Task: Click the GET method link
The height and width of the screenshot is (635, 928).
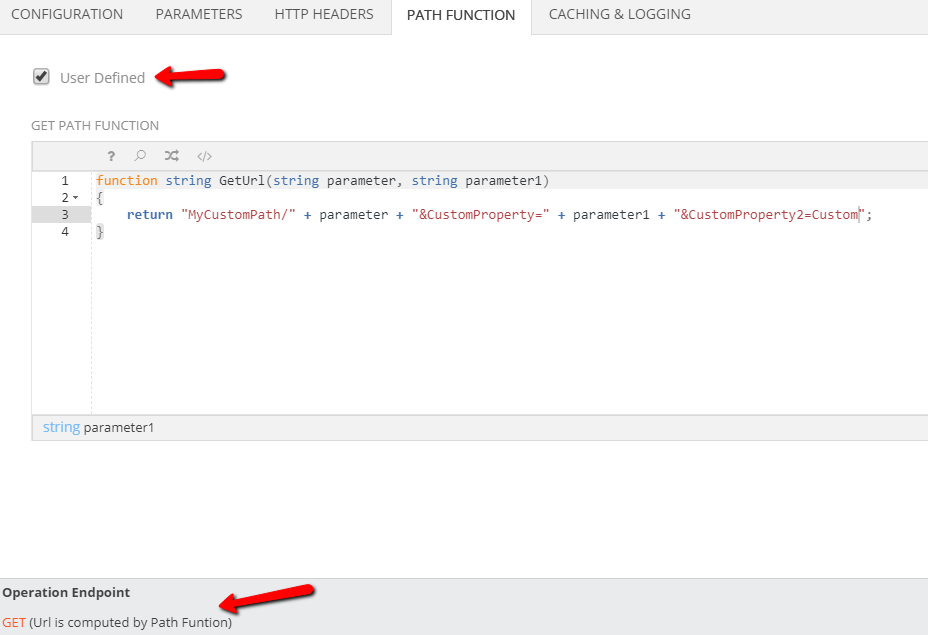Action: [14, 622]
